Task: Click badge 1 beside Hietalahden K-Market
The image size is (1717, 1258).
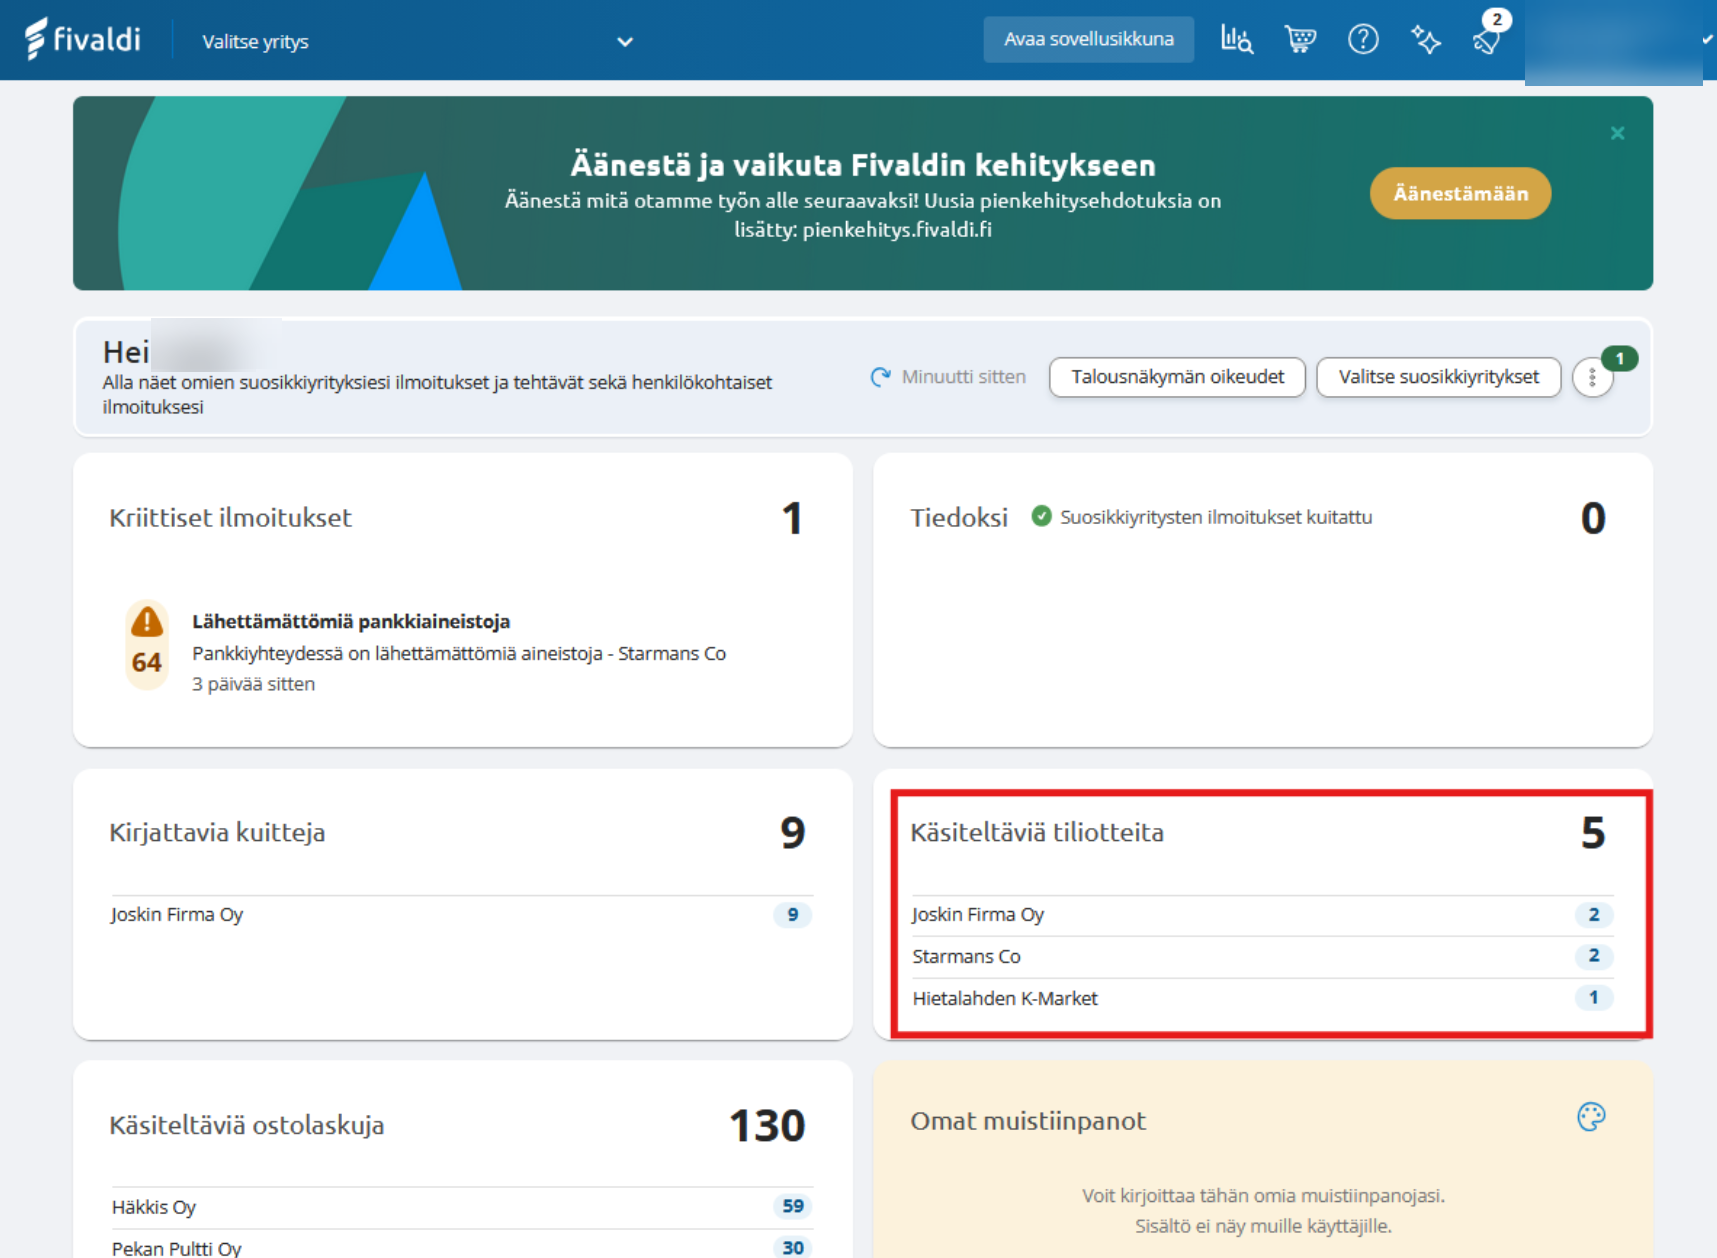Action: pyautogui.click(x=1594, y=997)
